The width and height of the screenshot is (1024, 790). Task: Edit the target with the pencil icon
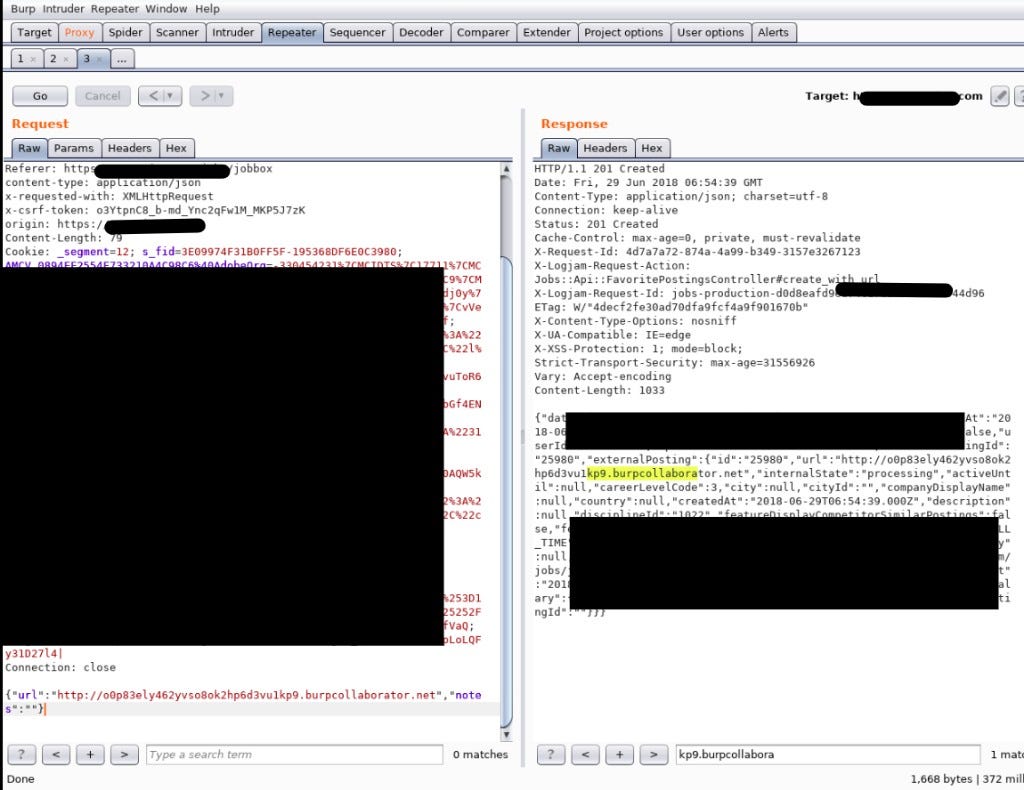tap(1000, 96)
